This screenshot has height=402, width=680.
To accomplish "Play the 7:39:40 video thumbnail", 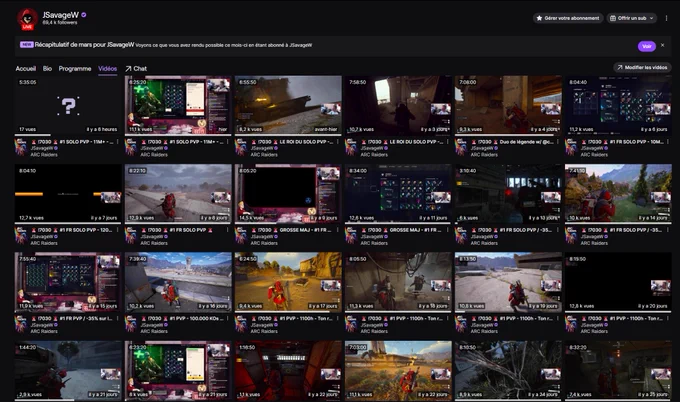I will [x=178, y=281].
